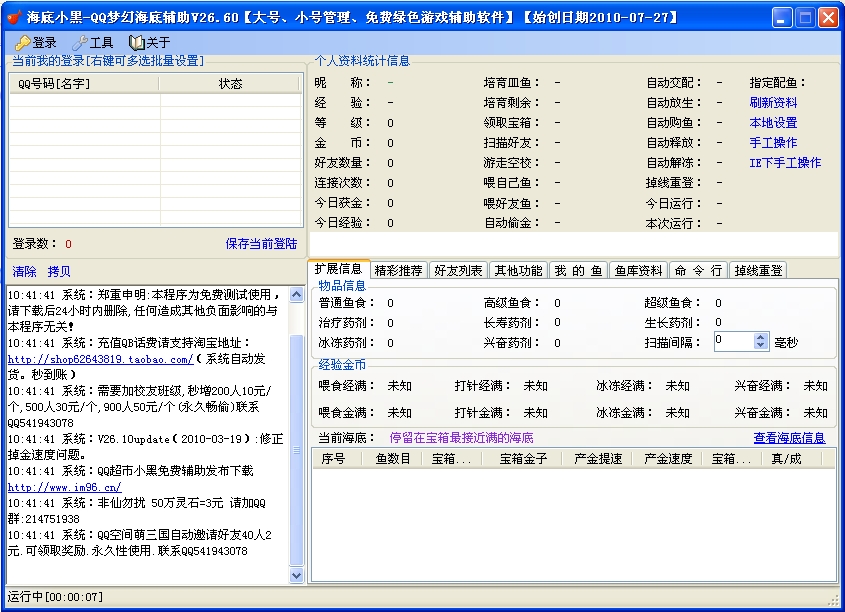Click the 登录数 label

click(34, 244)
